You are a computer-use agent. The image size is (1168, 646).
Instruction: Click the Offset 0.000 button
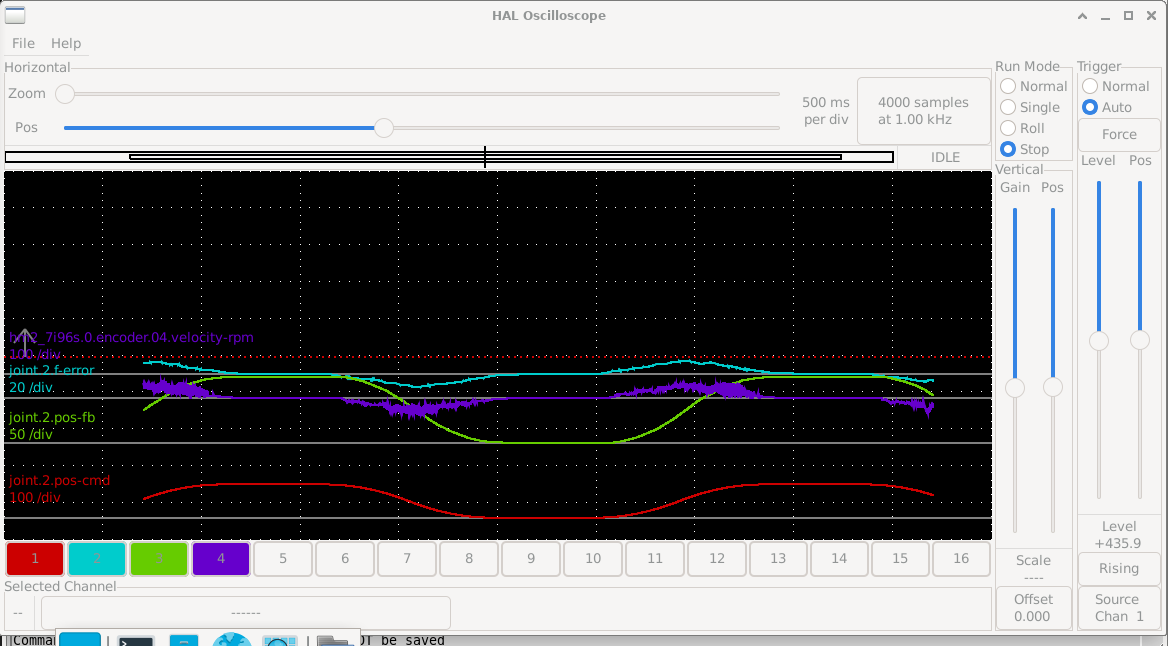click(1033, 607)
